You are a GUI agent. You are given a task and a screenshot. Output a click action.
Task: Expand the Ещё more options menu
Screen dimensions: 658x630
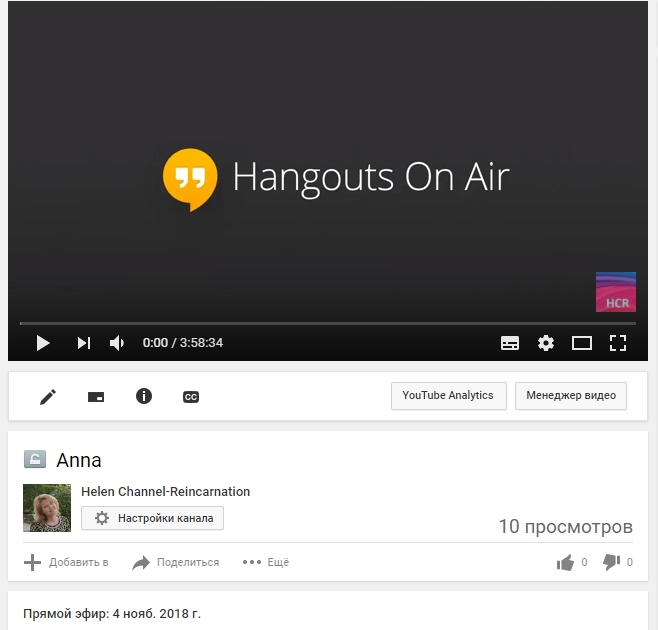tap(266, 563)
